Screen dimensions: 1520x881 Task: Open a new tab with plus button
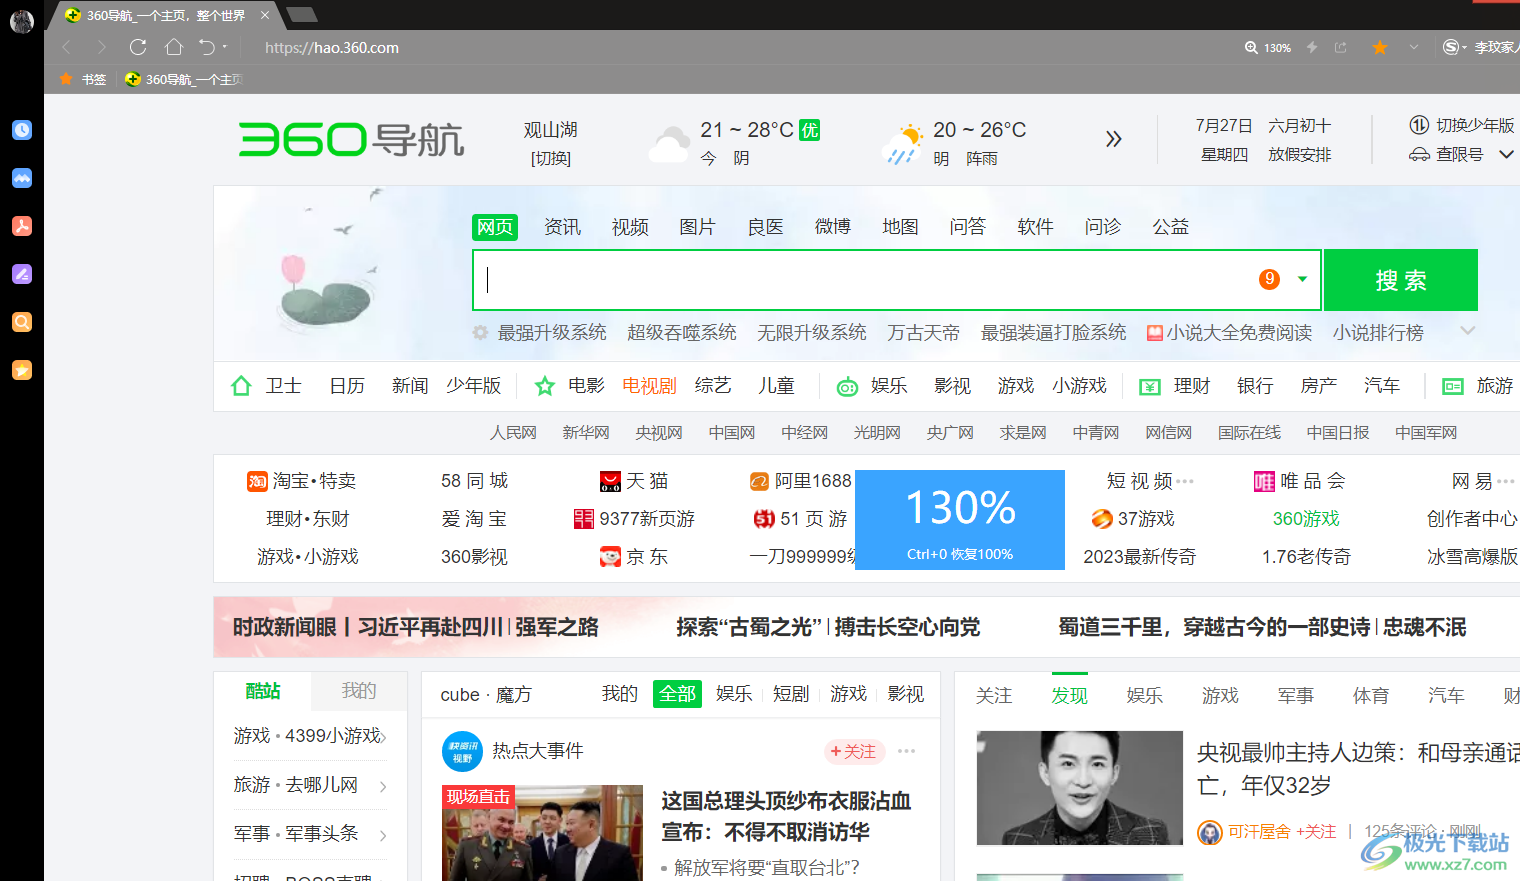301,14
